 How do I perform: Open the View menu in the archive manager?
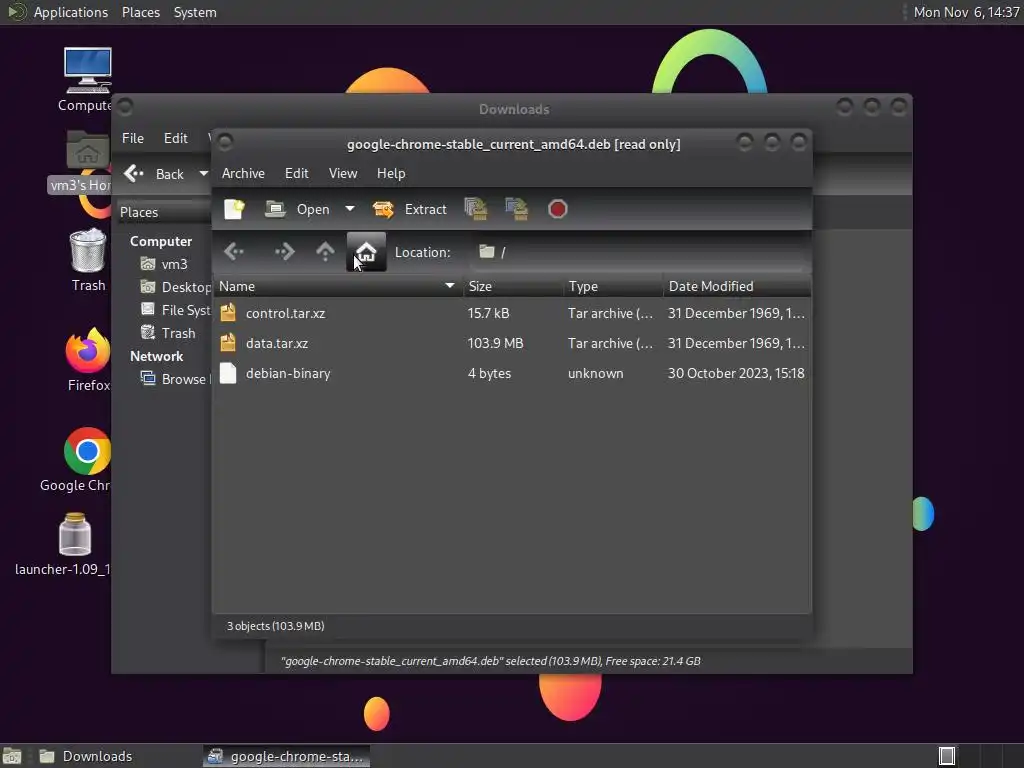point(343,173)
